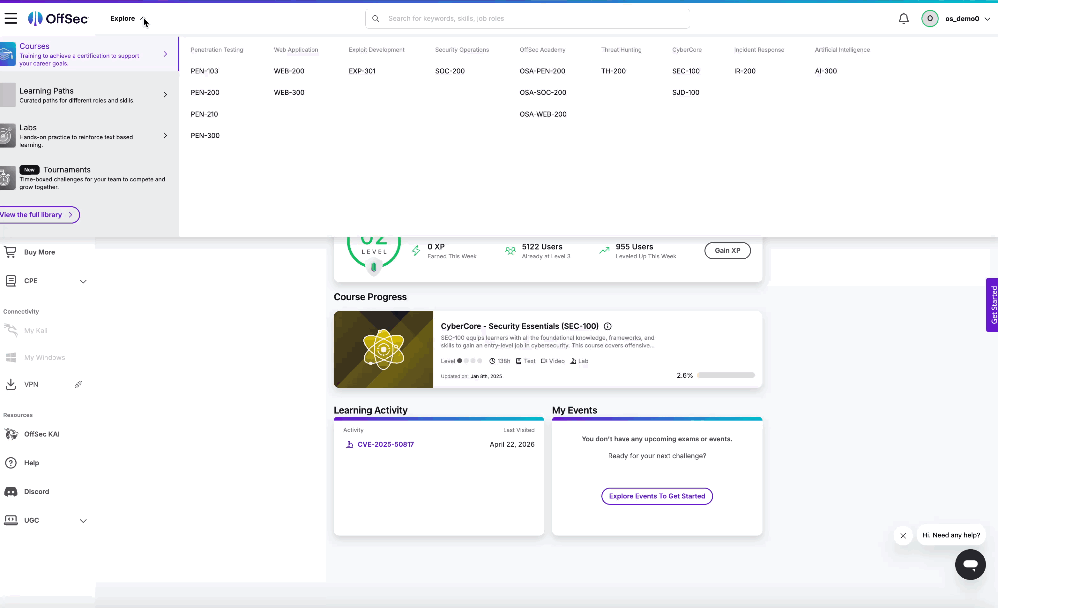Click the XP lightning bolt icon
The width and height of the screenshot is (1080, 608).
tap(416, 251)
